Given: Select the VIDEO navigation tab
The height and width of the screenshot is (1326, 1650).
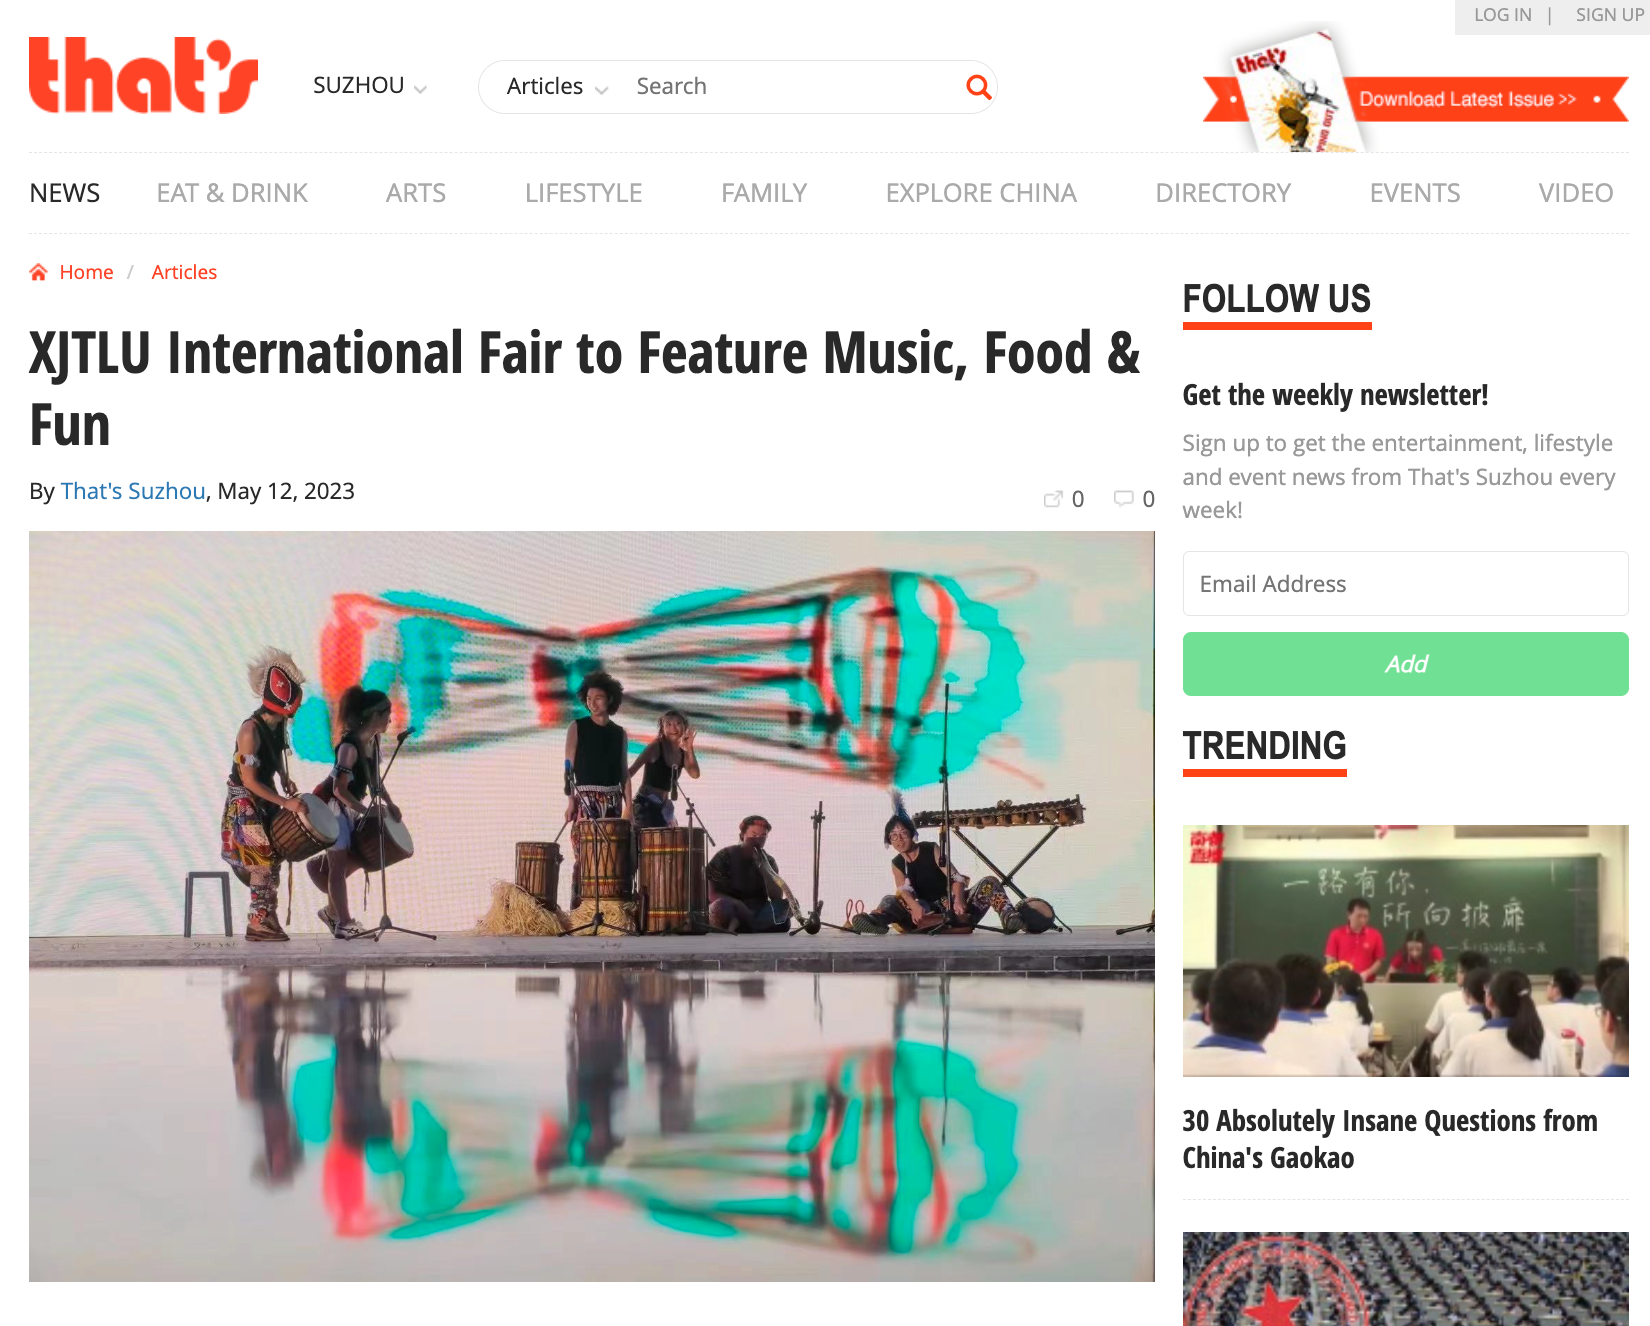Looking at the screenshot, I should [x=1576, y=193].
